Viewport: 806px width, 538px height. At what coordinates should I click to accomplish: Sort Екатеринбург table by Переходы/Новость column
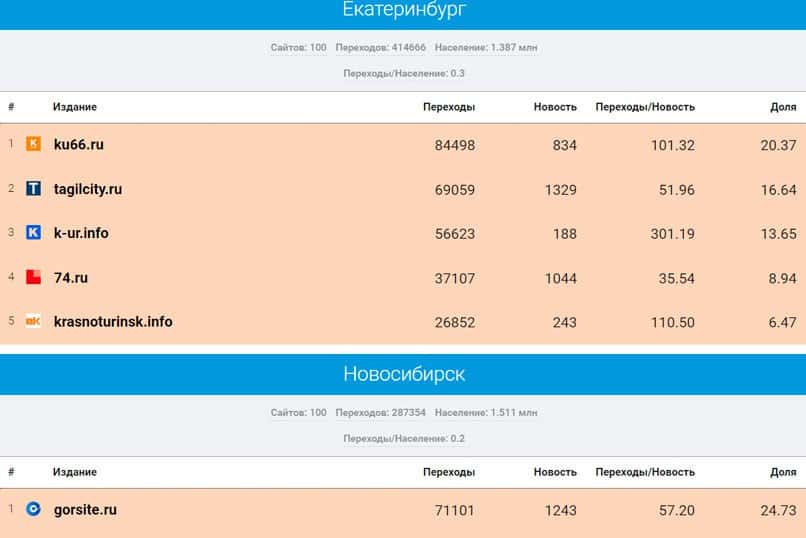coord(645,107)
